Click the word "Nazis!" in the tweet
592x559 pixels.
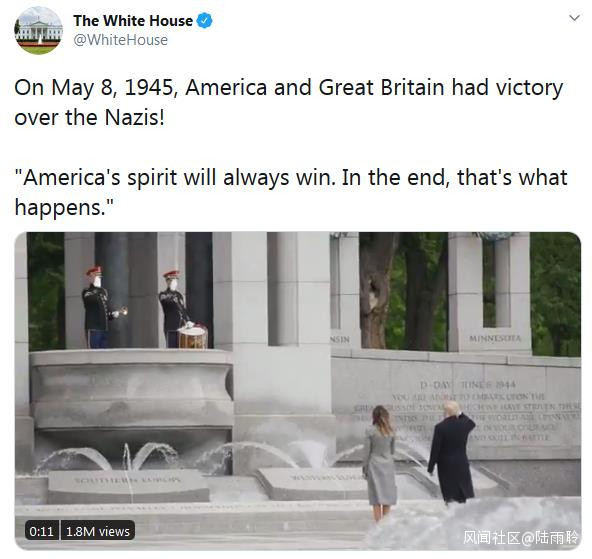click(134, 117)
